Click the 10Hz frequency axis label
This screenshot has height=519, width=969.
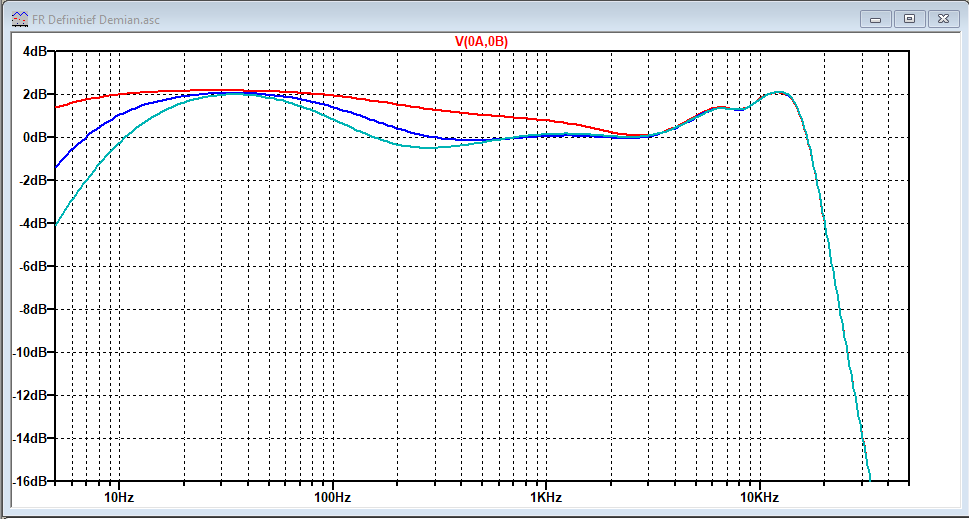(x=119, y=497)
